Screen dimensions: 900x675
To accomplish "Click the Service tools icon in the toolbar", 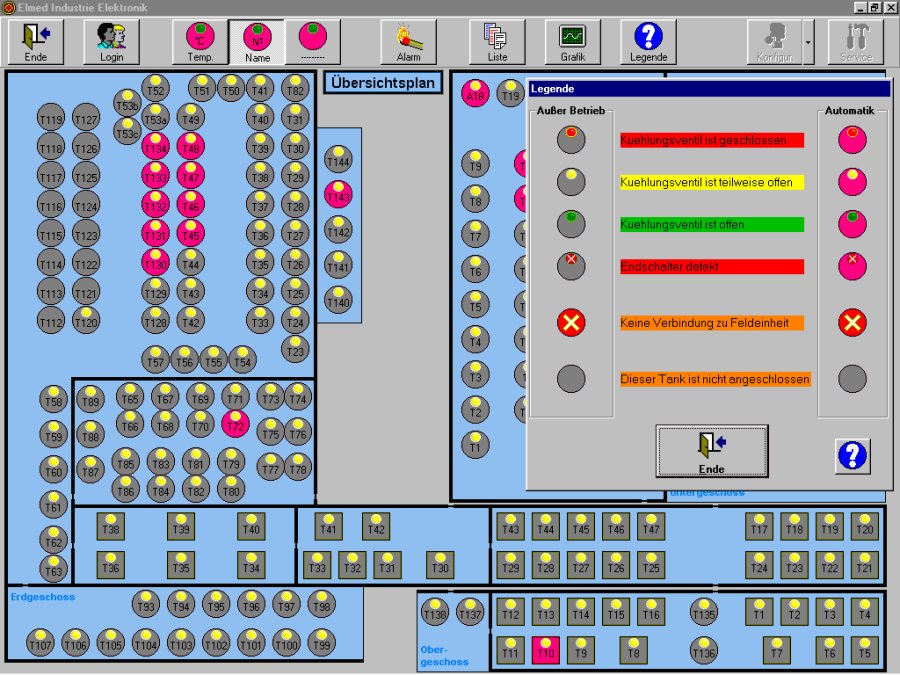I will coord(856,41).
